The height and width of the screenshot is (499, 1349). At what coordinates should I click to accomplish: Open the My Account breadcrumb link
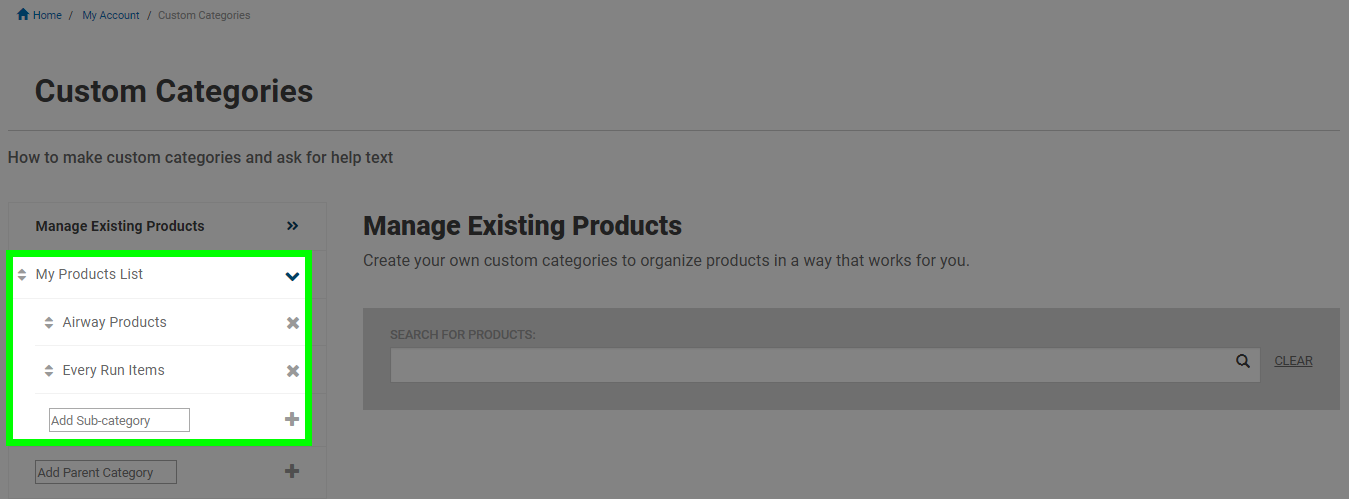(111, 15)
